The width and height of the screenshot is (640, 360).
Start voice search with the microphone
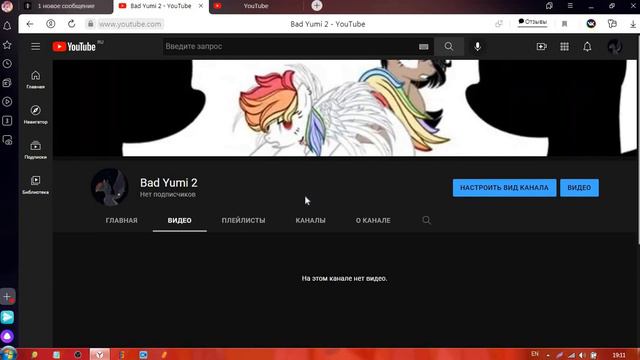coord(478,47)
